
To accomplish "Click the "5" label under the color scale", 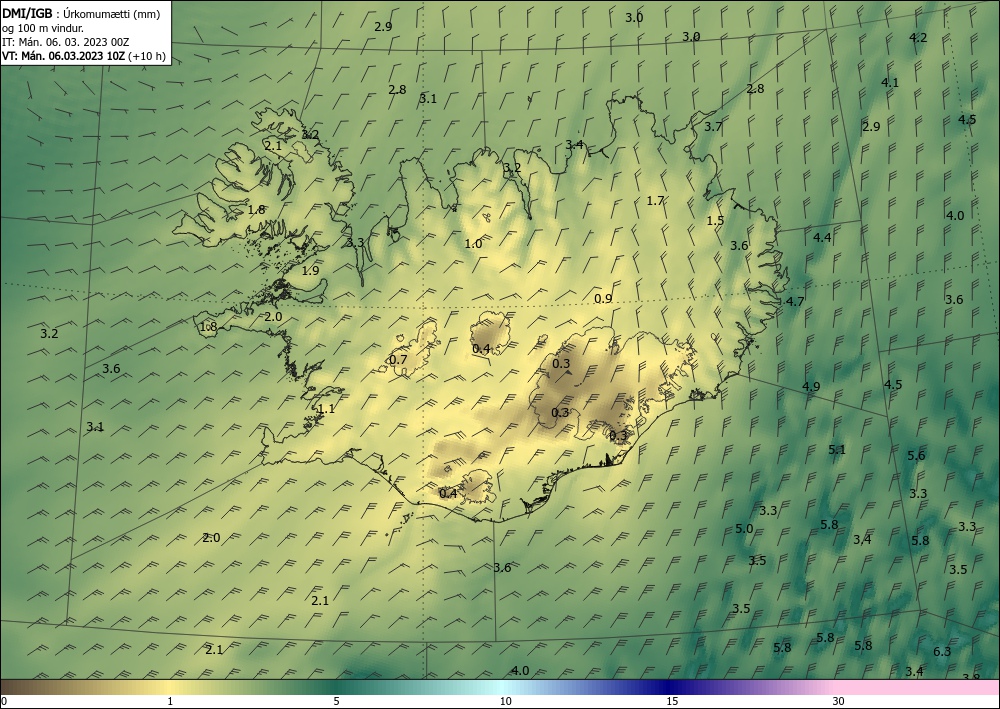I will pyautogui.click(x=336, y=701).
